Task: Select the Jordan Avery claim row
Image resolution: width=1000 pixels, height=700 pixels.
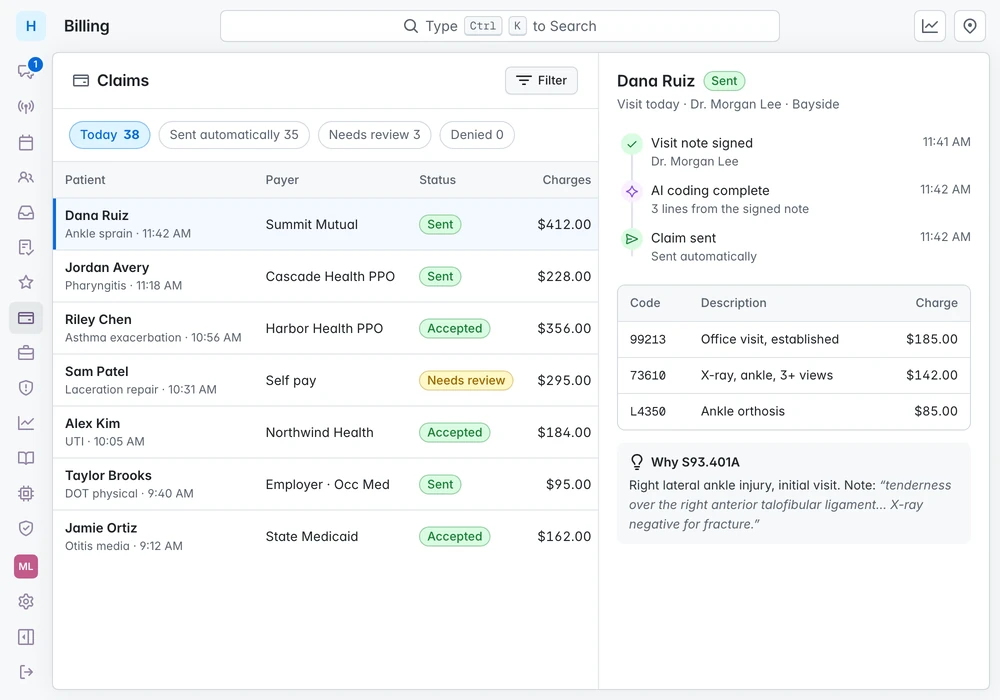Action: coord(326,276)
